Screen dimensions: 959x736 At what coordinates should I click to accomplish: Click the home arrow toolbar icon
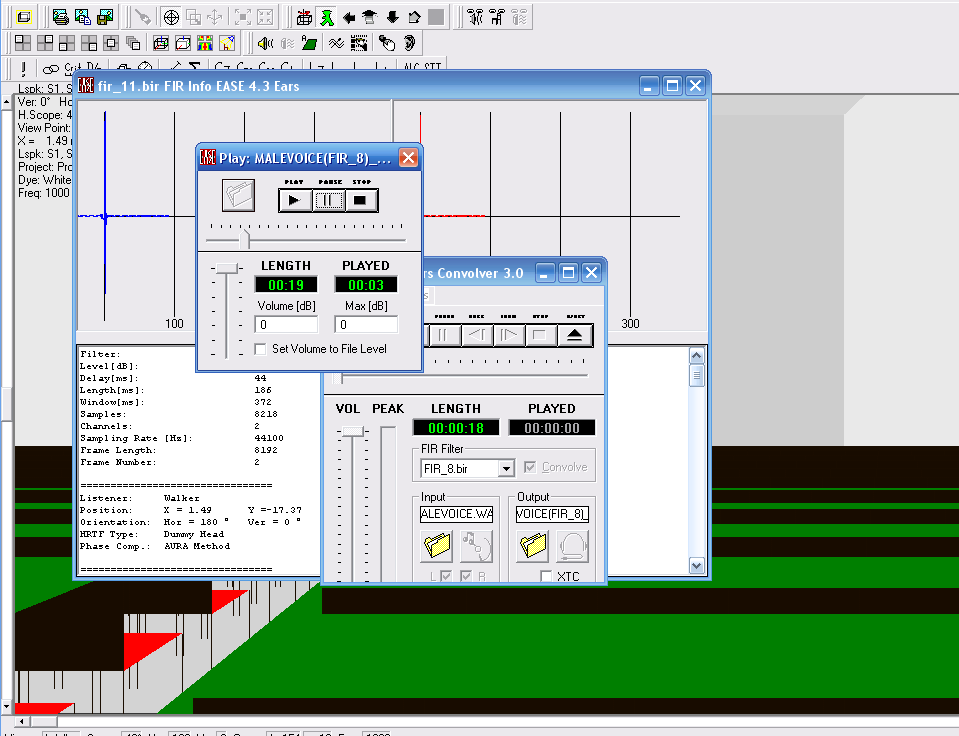click(414, 17)
